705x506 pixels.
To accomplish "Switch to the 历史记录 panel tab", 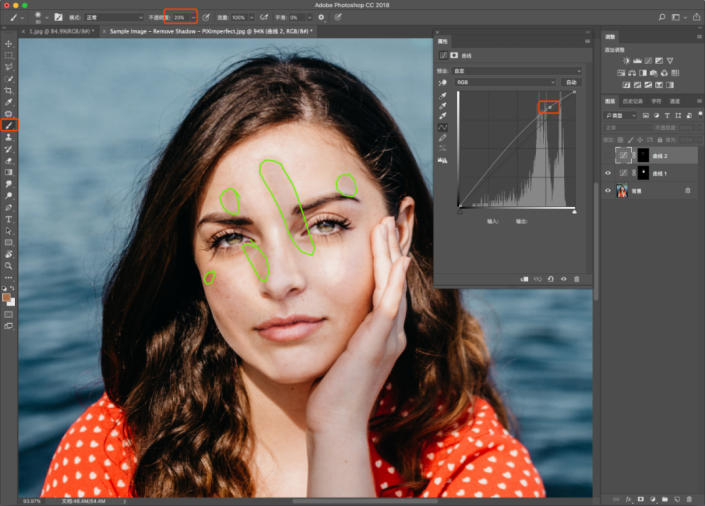I will click(x=632, y=101).
